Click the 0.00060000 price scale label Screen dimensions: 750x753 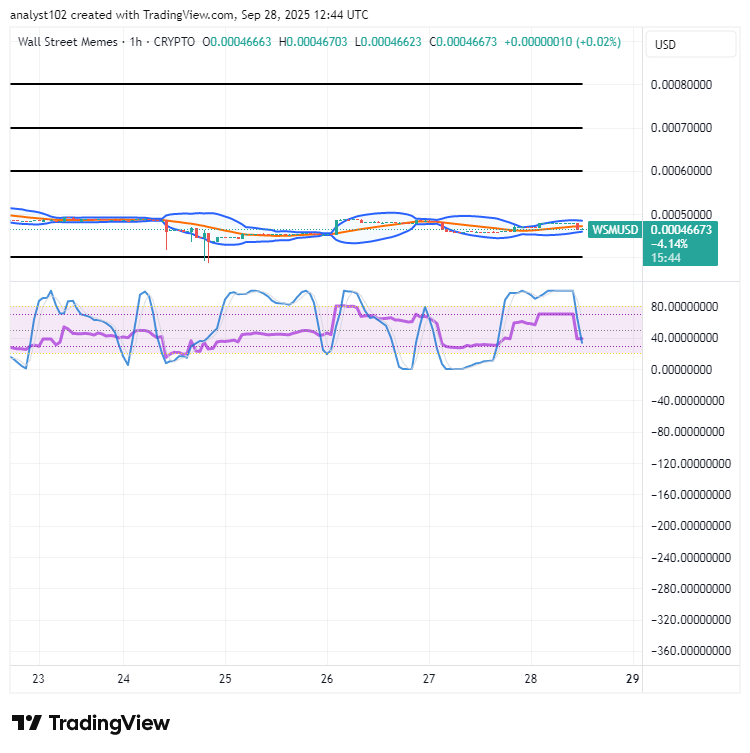point(681,171)
